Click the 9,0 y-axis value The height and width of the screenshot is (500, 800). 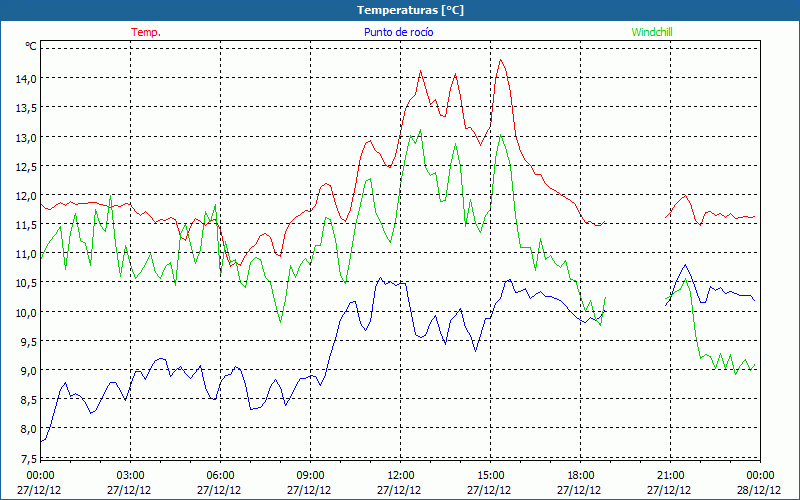point(29,371)
